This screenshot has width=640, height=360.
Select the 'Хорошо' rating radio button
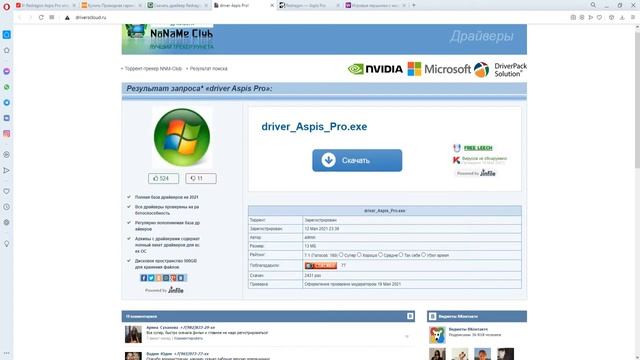[360, 255]
